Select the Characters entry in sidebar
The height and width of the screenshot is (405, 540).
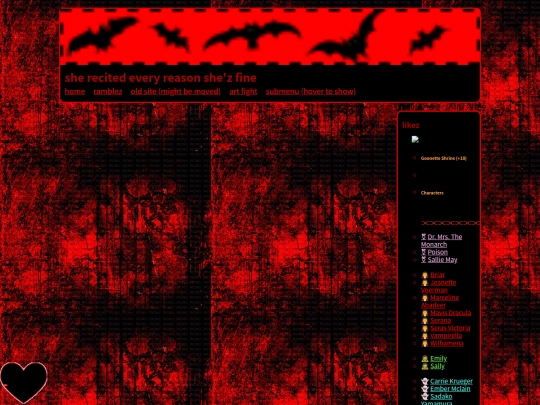pyautogui.click(x=432, y=193)
